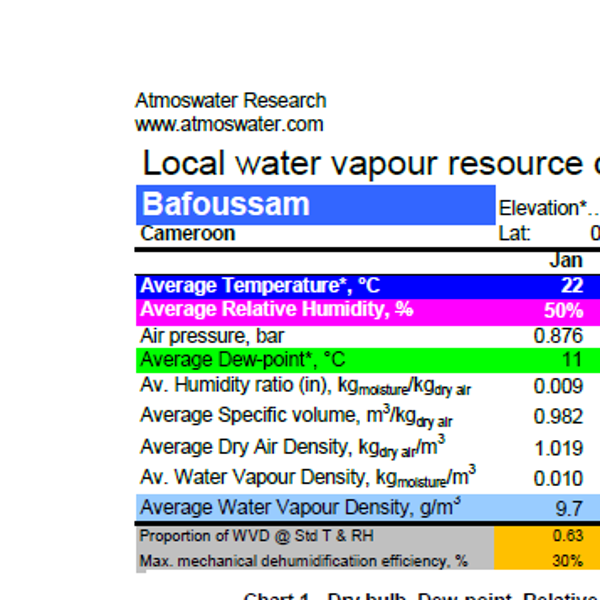Viewport: 600px width, 600px height.
Task: Click the Bafoussam city name cell
Action: pos(316,205)
